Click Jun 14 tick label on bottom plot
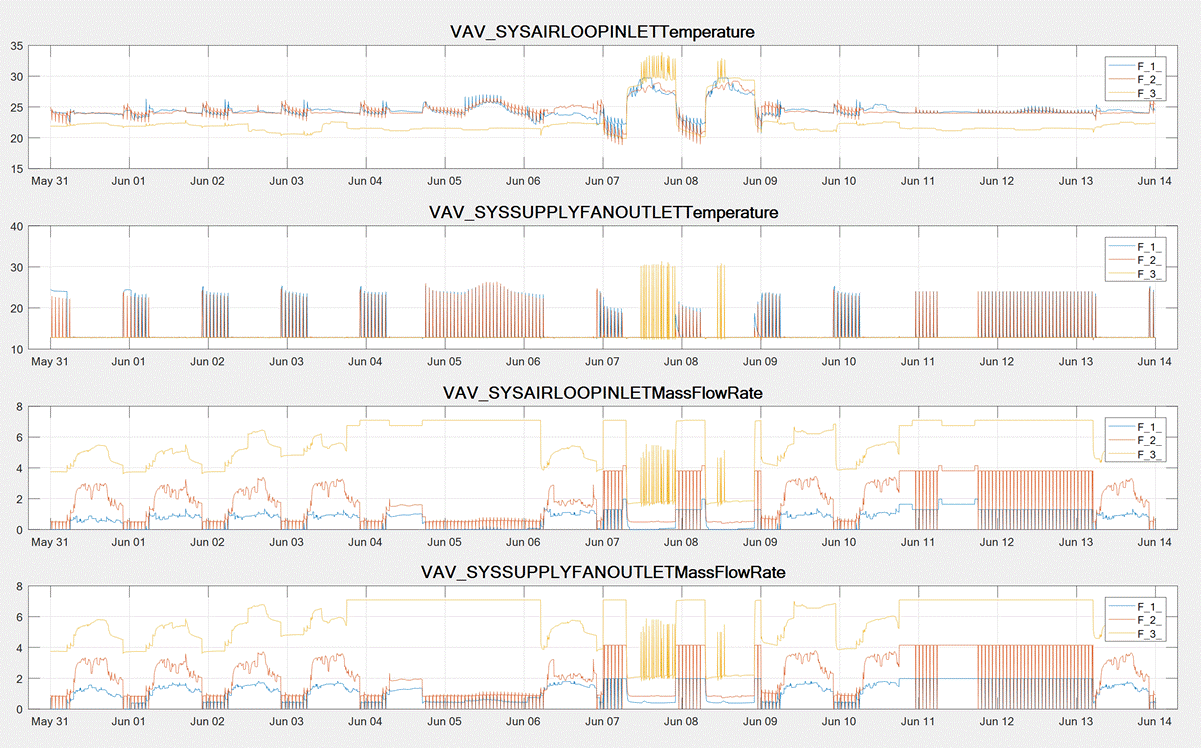 click(x=1154, y=722)
